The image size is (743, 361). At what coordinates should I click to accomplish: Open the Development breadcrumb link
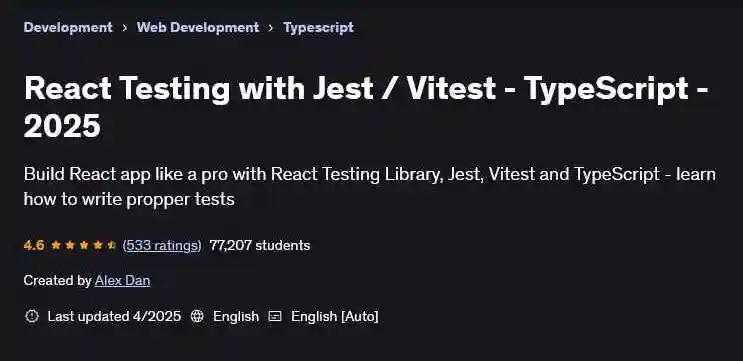[68, 27]
